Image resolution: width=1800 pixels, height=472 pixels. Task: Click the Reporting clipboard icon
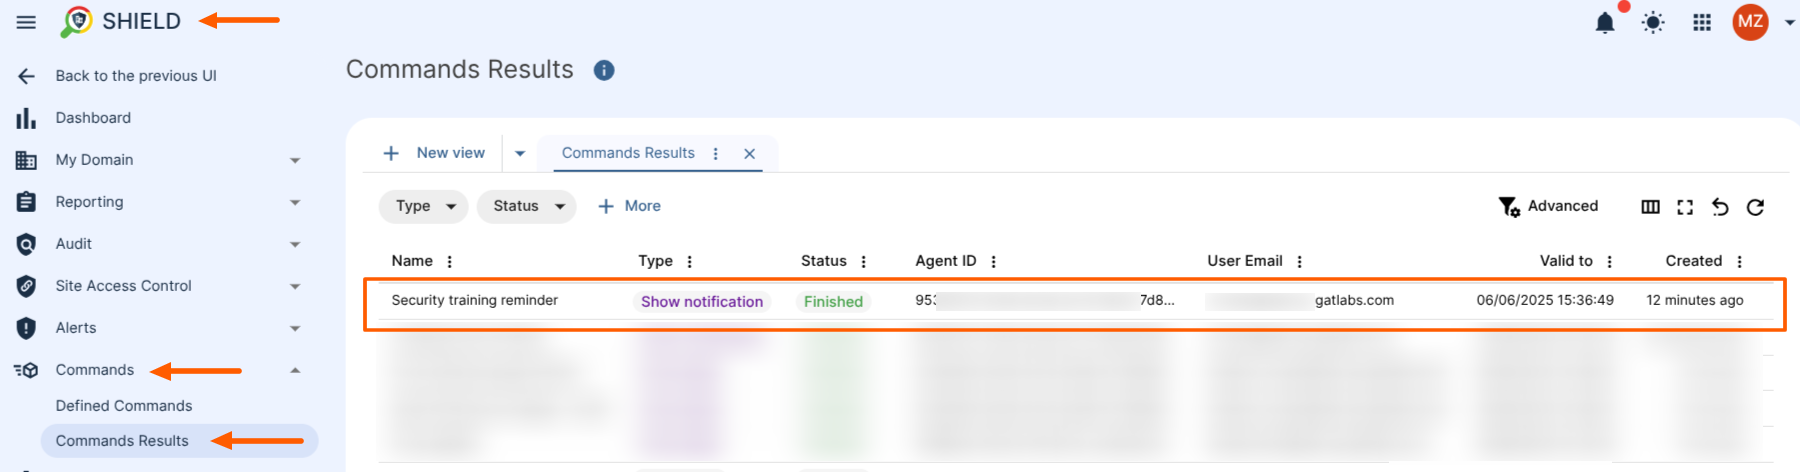click(26, 202)
